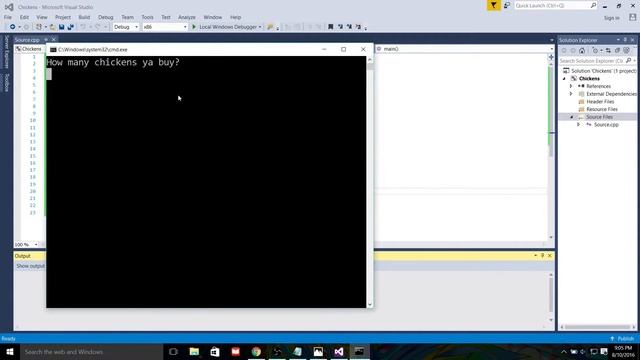Pin the Output panel
This screenshot has width=640, height=360.
click(x=542, y=256)
